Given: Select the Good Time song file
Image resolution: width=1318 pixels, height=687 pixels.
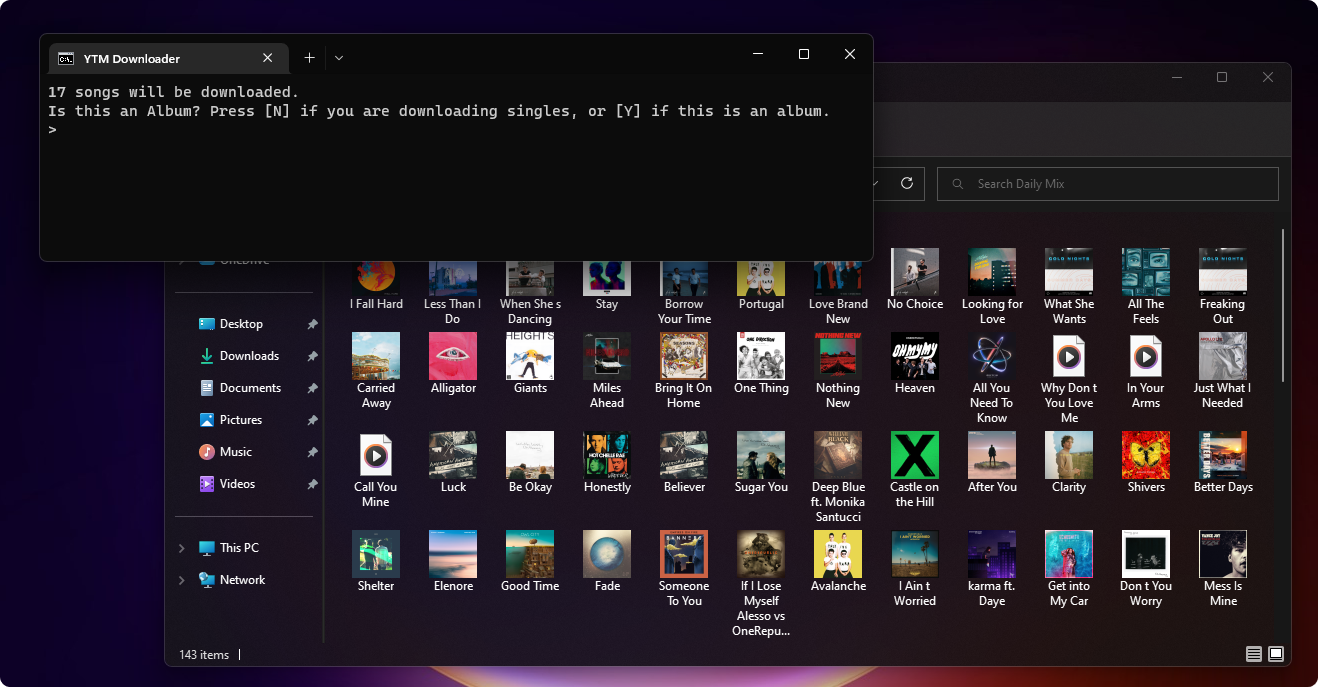Looking at the screenshot, I should coord(530,562).
